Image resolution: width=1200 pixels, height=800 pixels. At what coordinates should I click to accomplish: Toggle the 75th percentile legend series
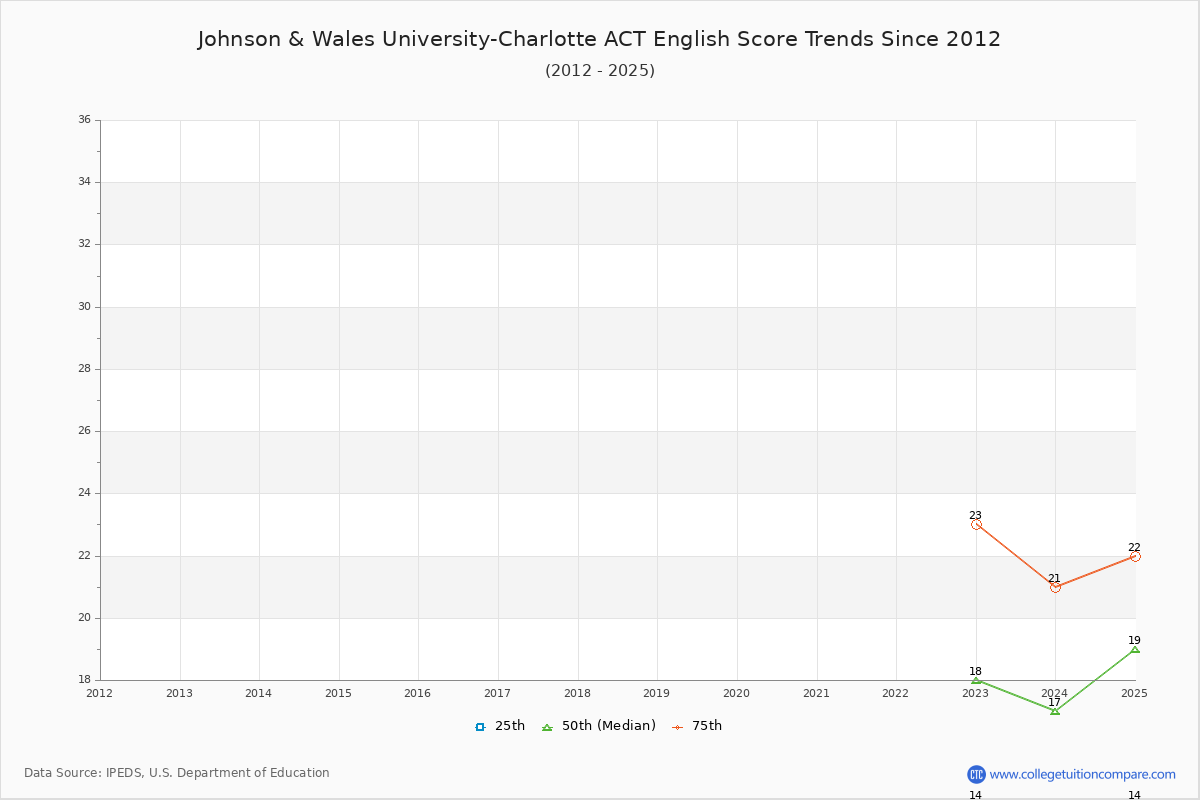pos(697,726)
